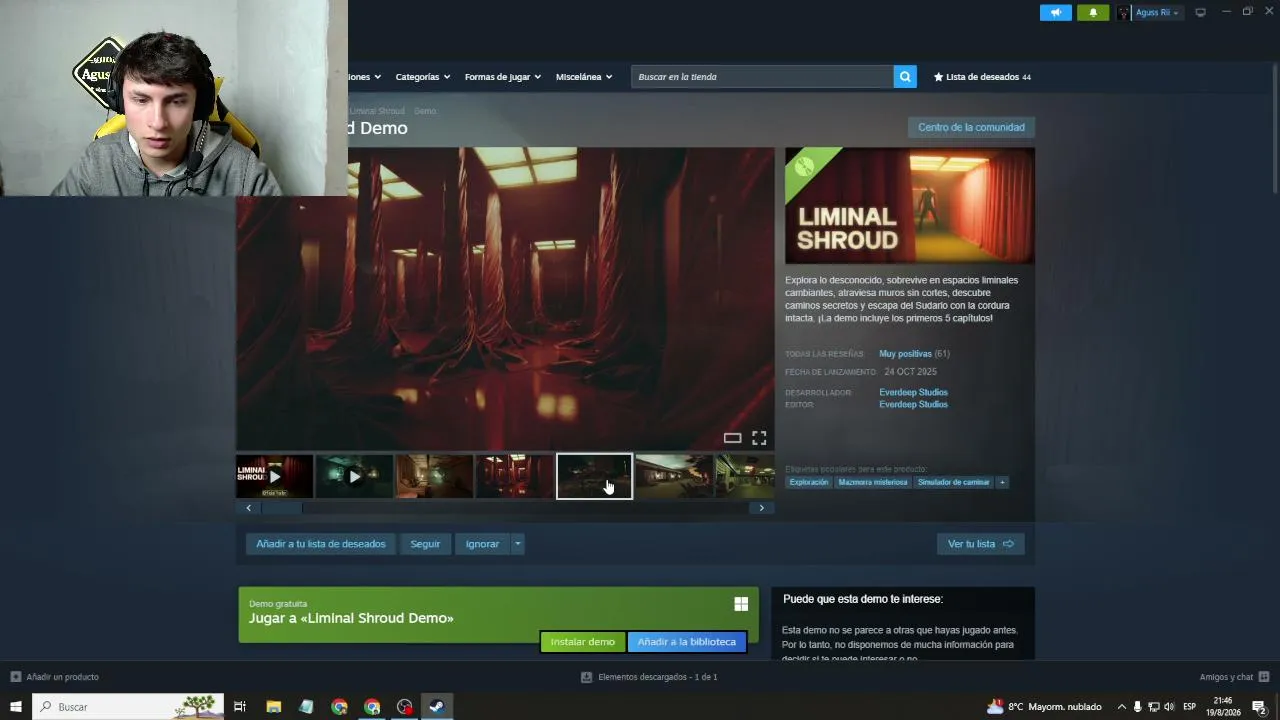1280x720 pixels.
Task: Play the second video thumbnail
Action: [x=355, y=476]
